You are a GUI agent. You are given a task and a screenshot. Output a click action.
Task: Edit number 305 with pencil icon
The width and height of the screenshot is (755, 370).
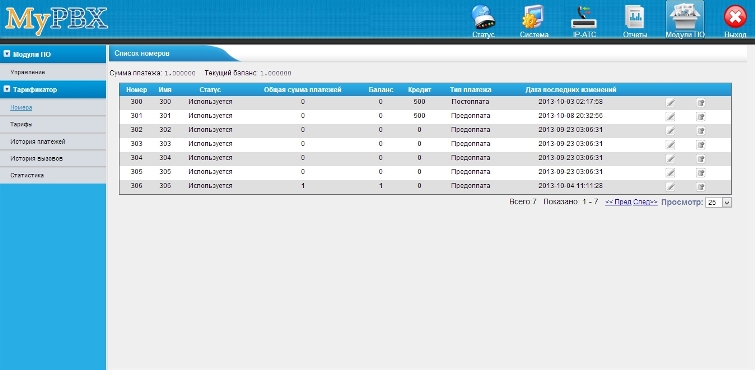tap(670, 172)
